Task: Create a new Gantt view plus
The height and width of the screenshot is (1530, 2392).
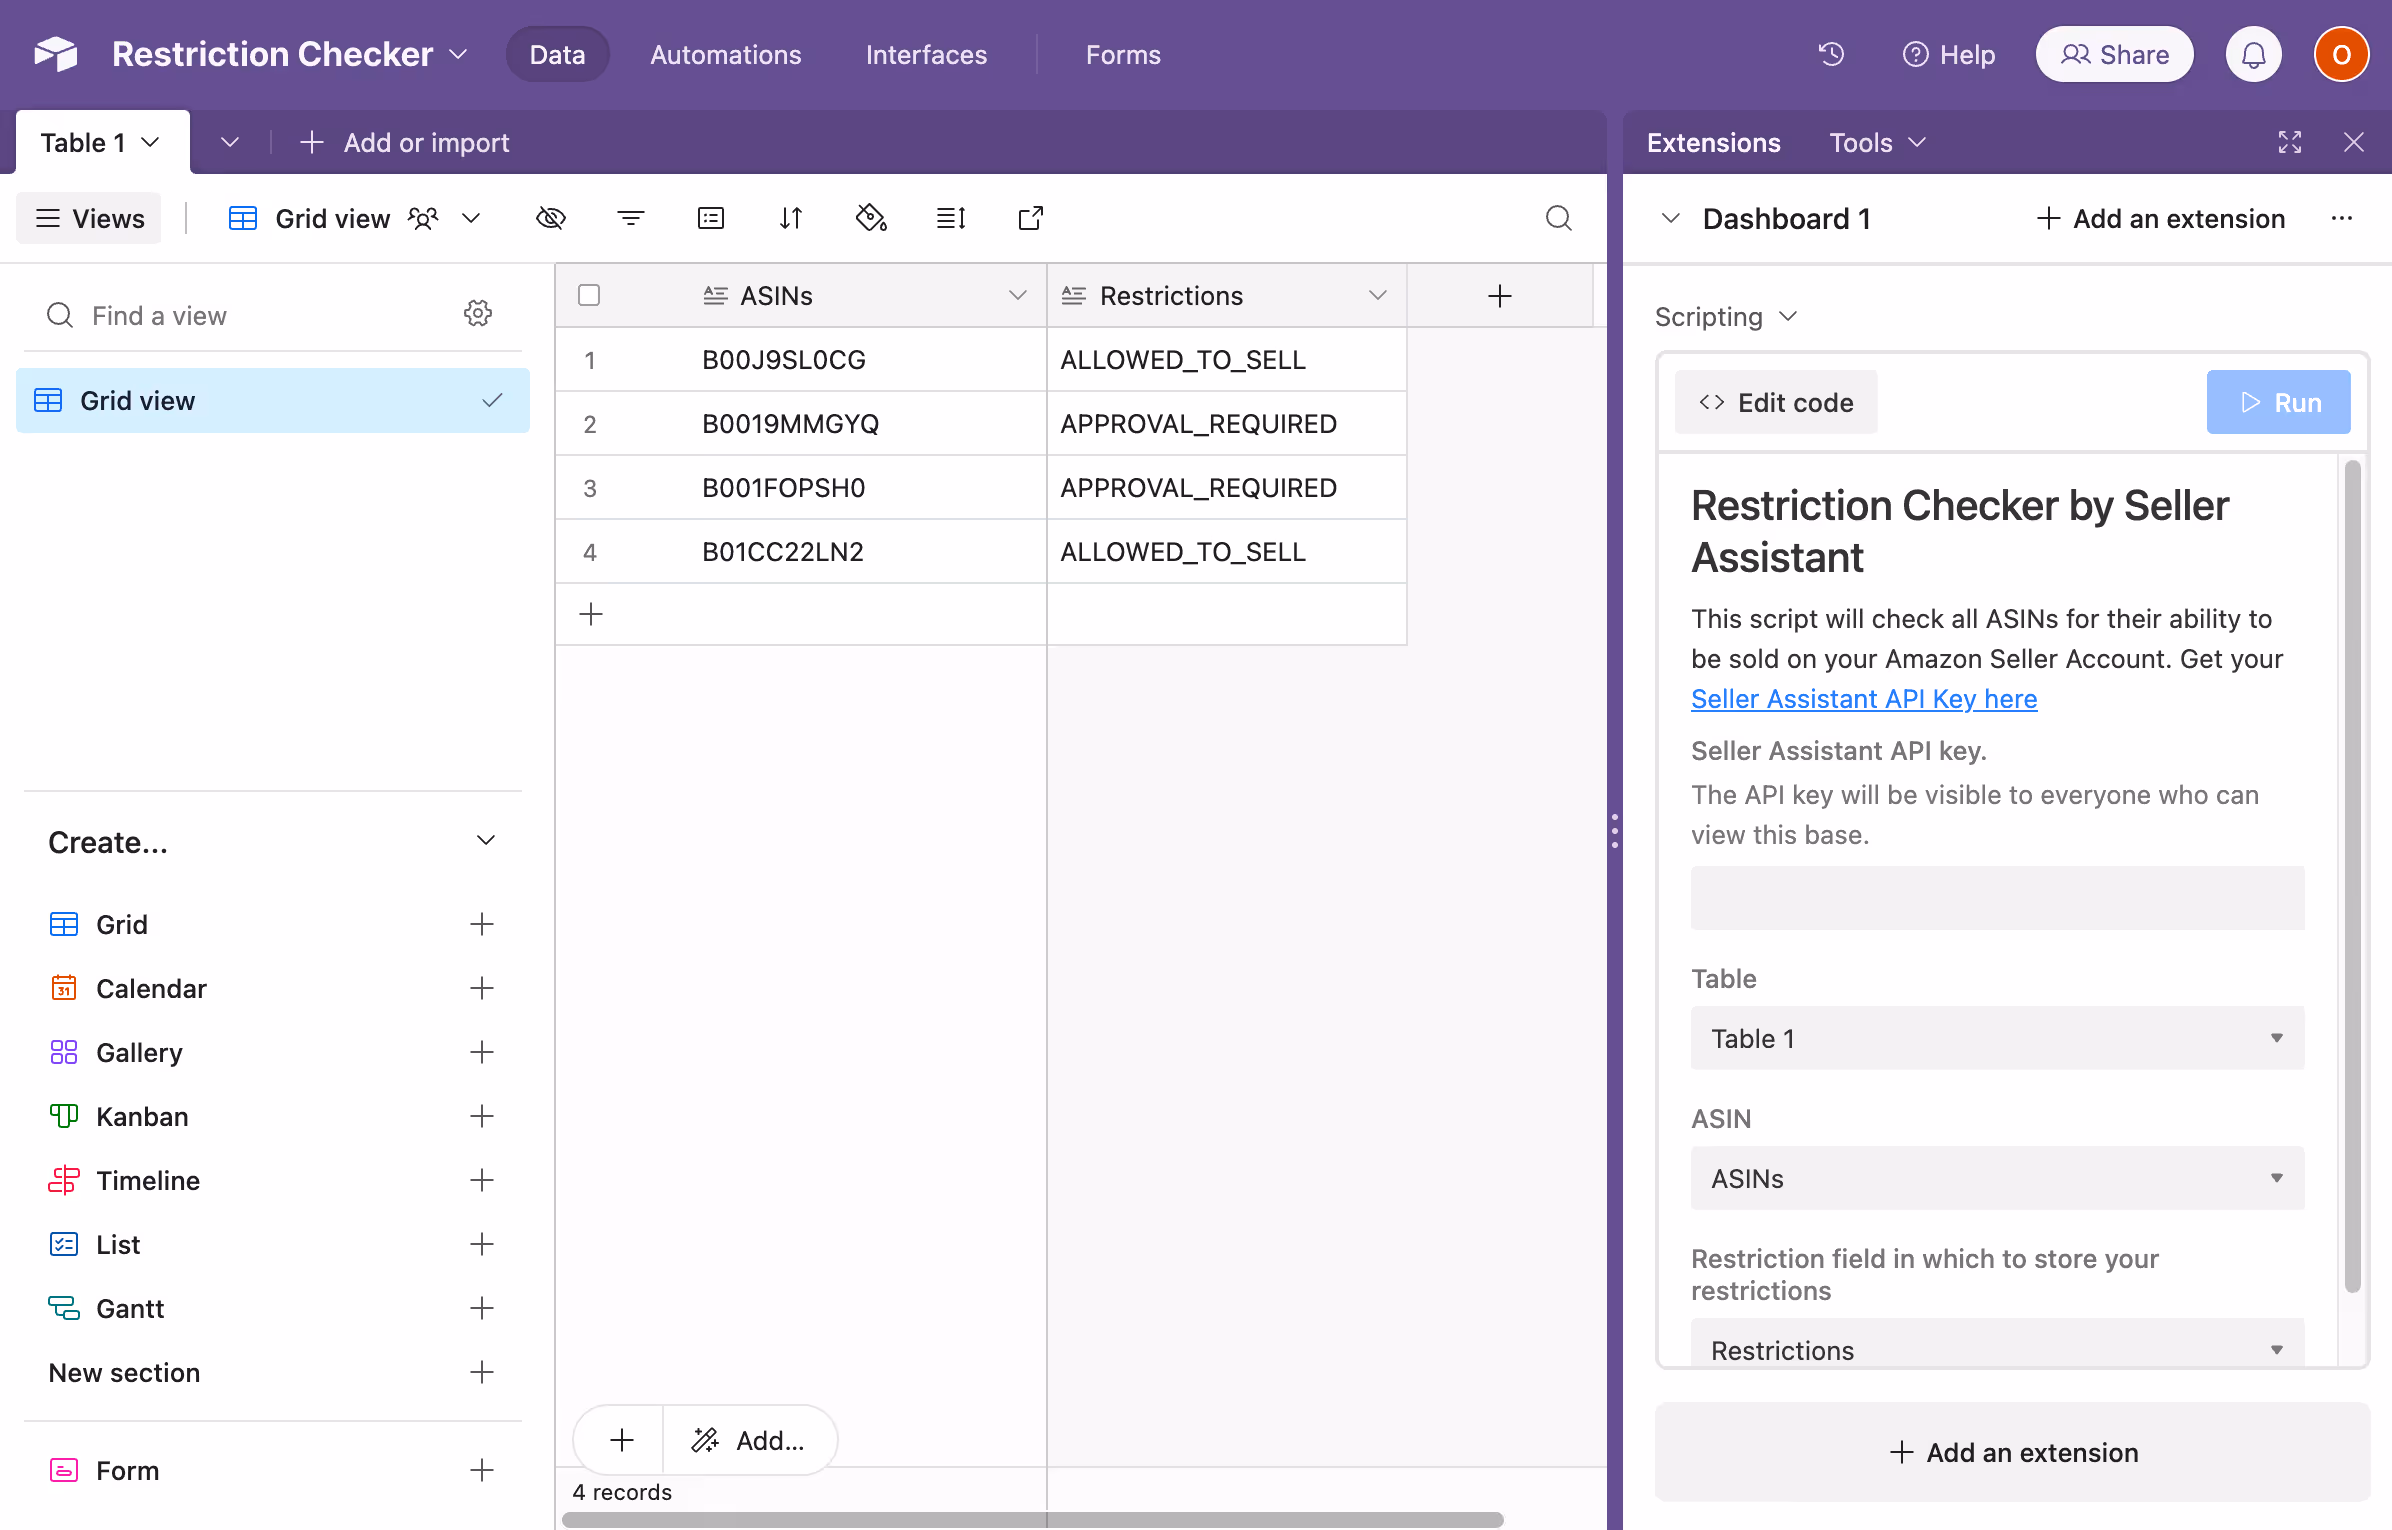Action: tap(482, 1308)
